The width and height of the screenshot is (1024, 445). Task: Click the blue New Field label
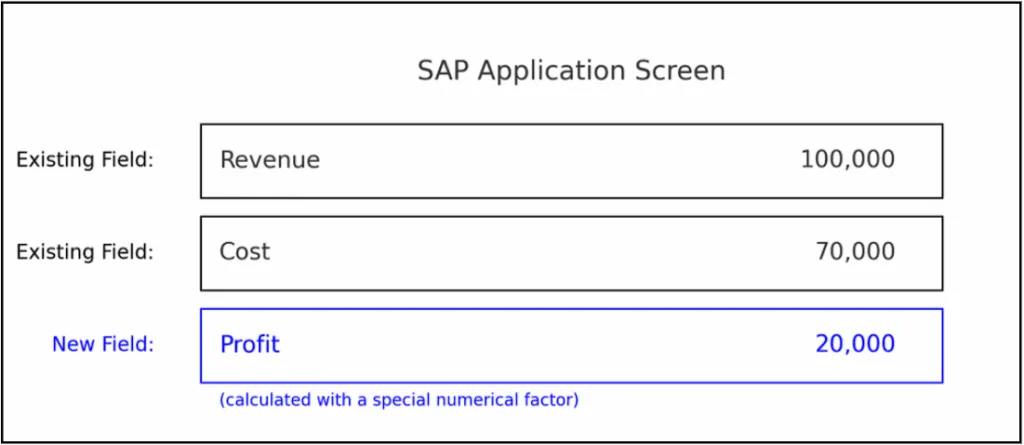click(x=103, y=344)
